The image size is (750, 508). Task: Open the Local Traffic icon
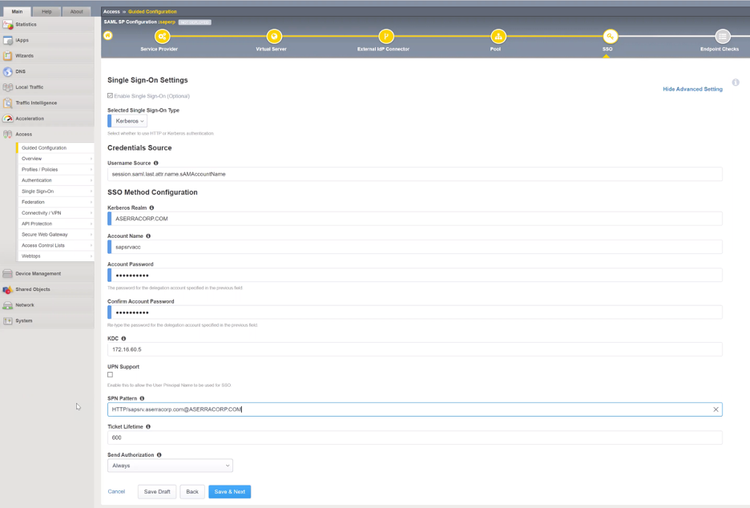(8, 87)
